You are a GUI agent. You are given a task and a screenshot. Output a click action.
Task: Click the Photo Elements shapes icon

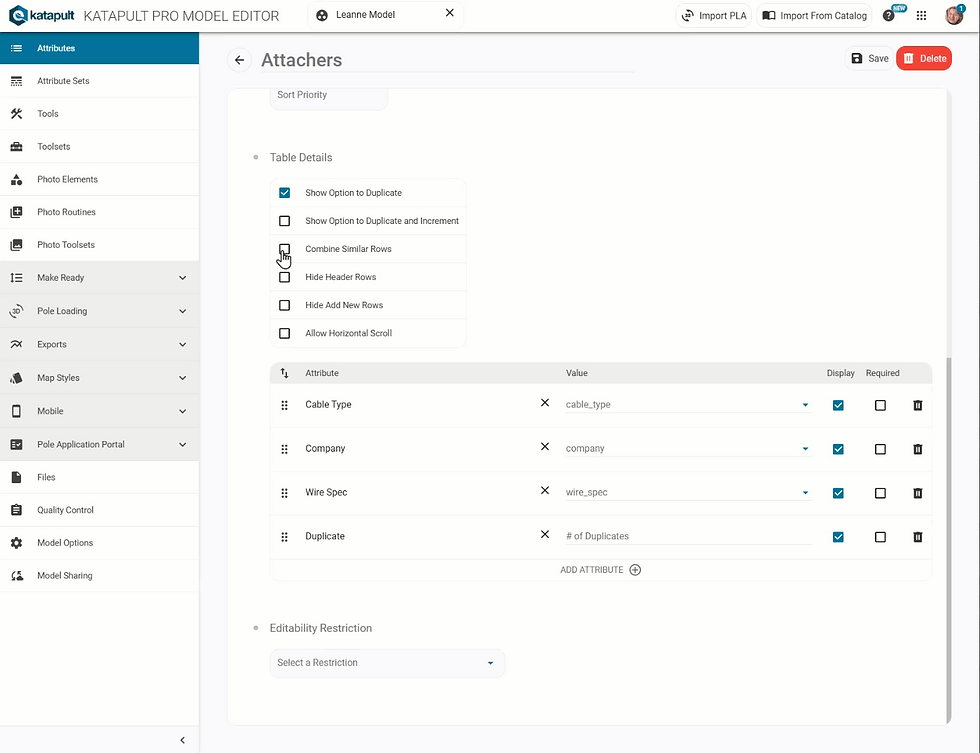(x=17, y=179)
